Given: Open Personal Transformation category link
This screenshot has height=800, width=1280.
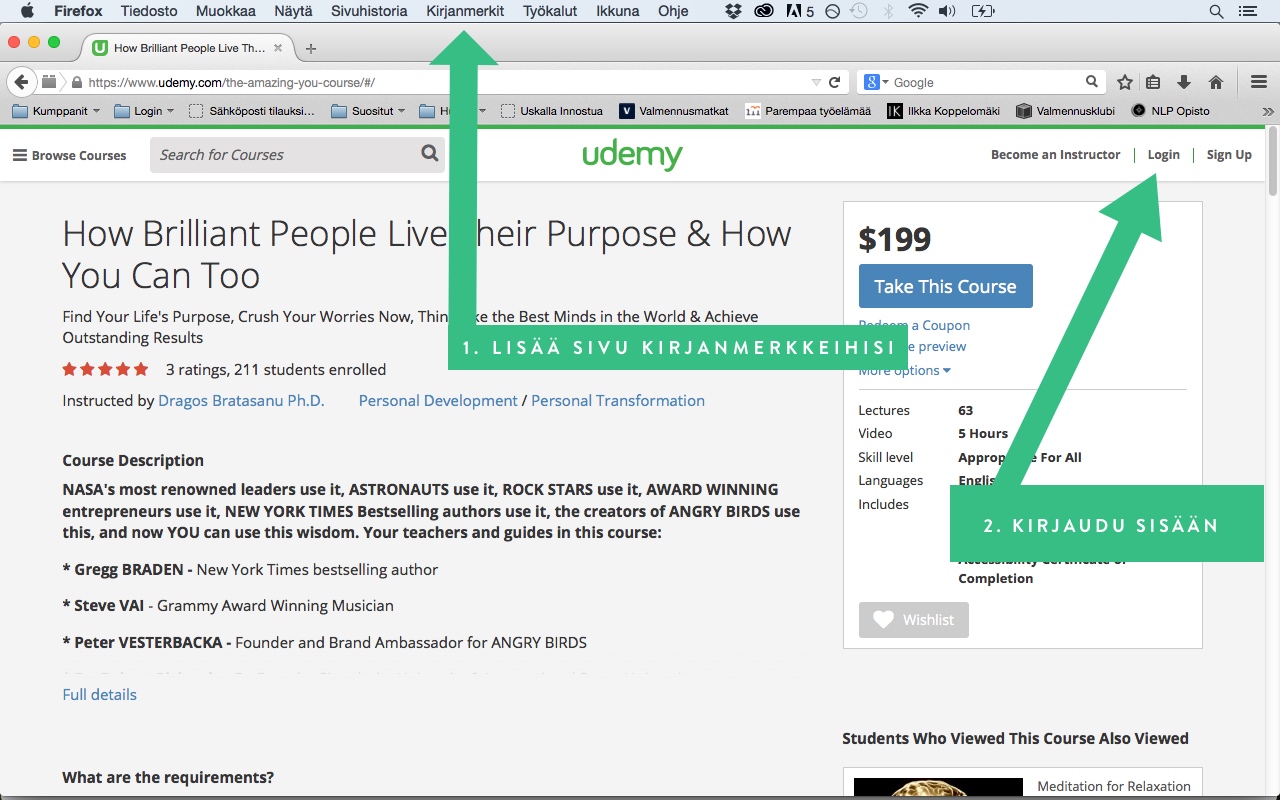Looking at the screenshot, I should coord(618,400).
